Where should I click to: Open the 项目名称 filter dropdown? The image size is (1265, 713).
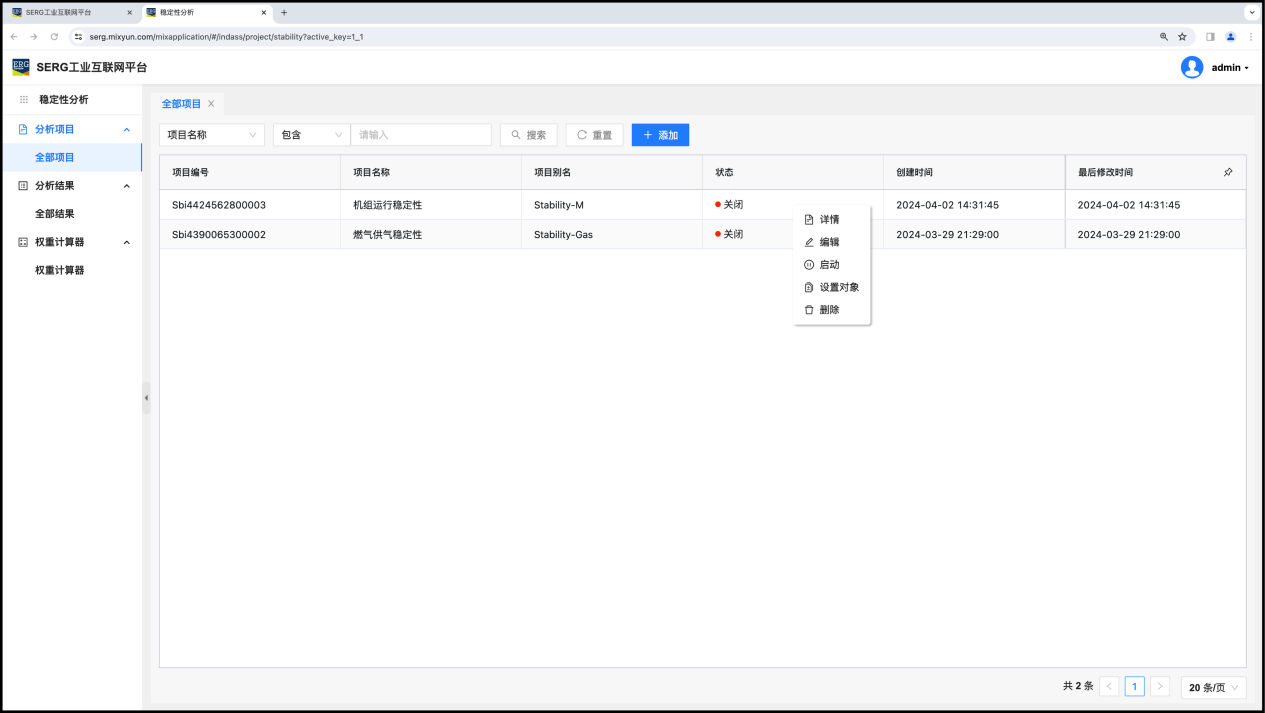tap(212, 135)
